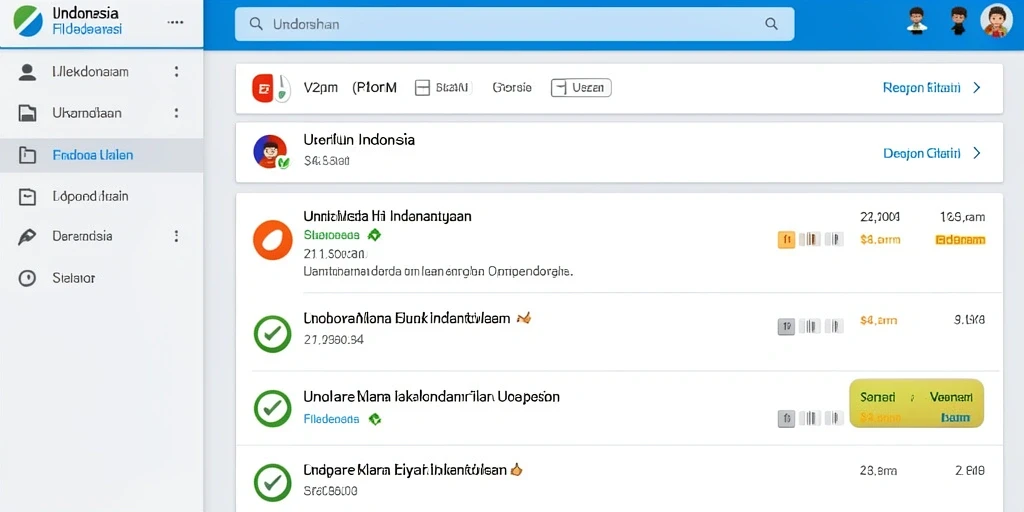This screenshot has height=512, width=1024.
Task: Expand the Reajon Kitaiii chevron
Action: point(977,88)
